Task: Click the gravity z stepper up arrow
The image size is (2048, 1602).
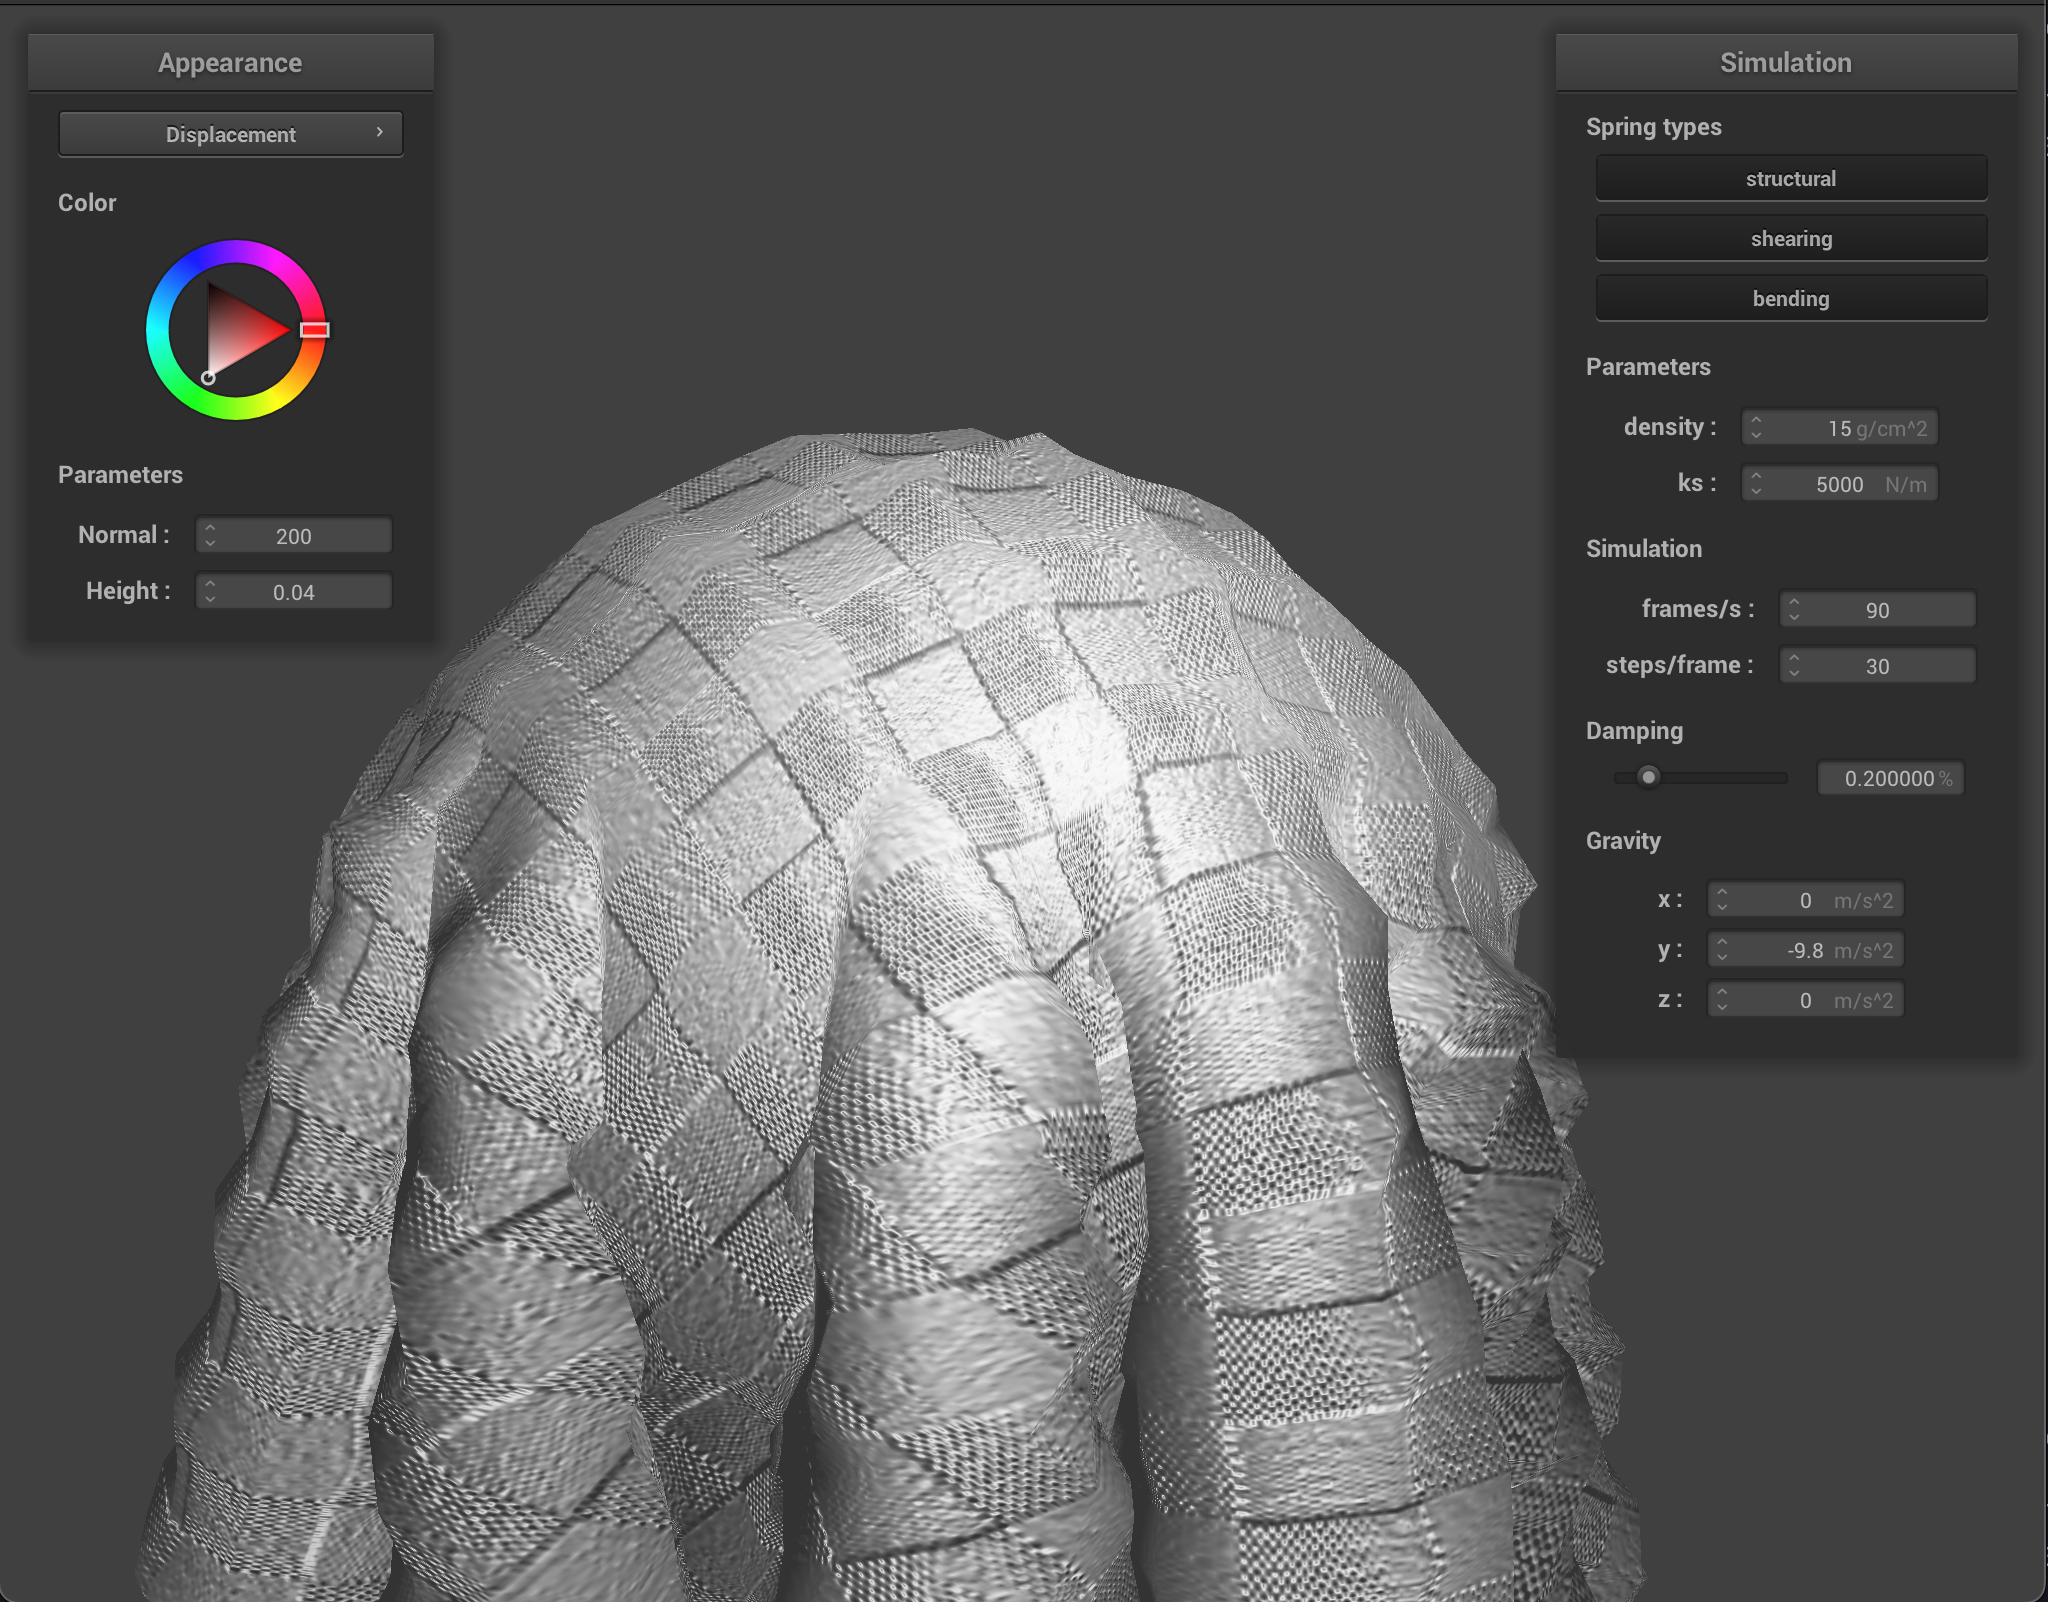Action: tap(1722, 993)
